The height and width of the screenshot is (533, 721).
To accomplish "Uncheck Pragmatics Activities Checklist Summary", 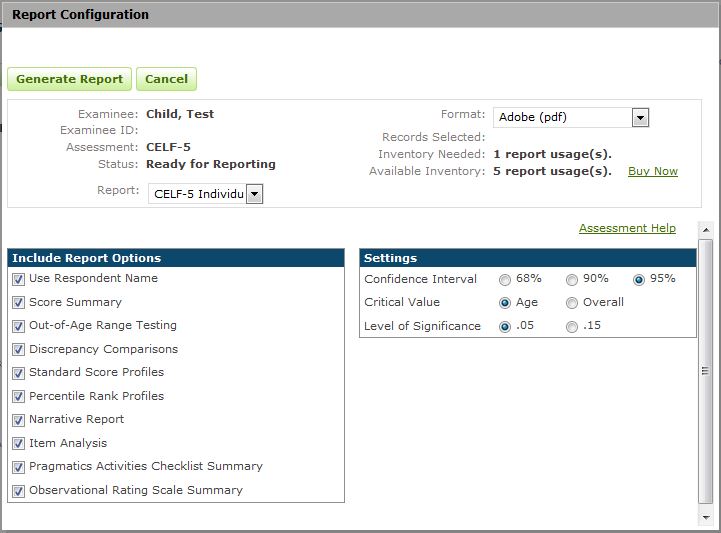I will 19,467.
